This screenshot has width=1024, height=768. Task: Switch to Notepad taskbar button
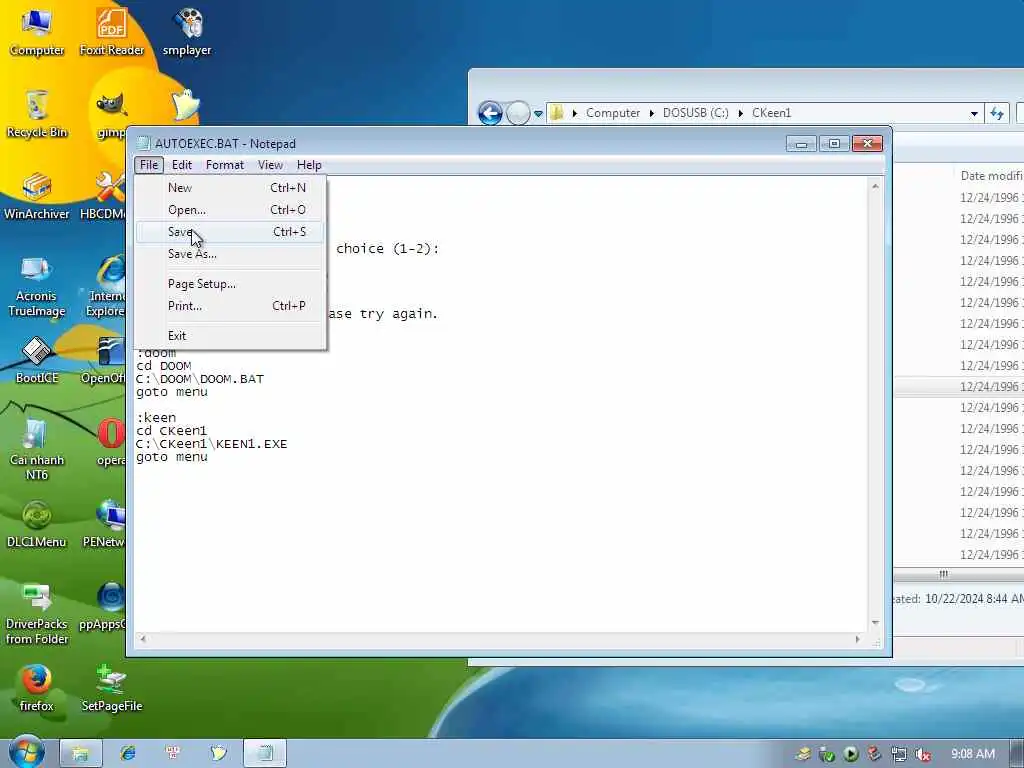point(265,753)
